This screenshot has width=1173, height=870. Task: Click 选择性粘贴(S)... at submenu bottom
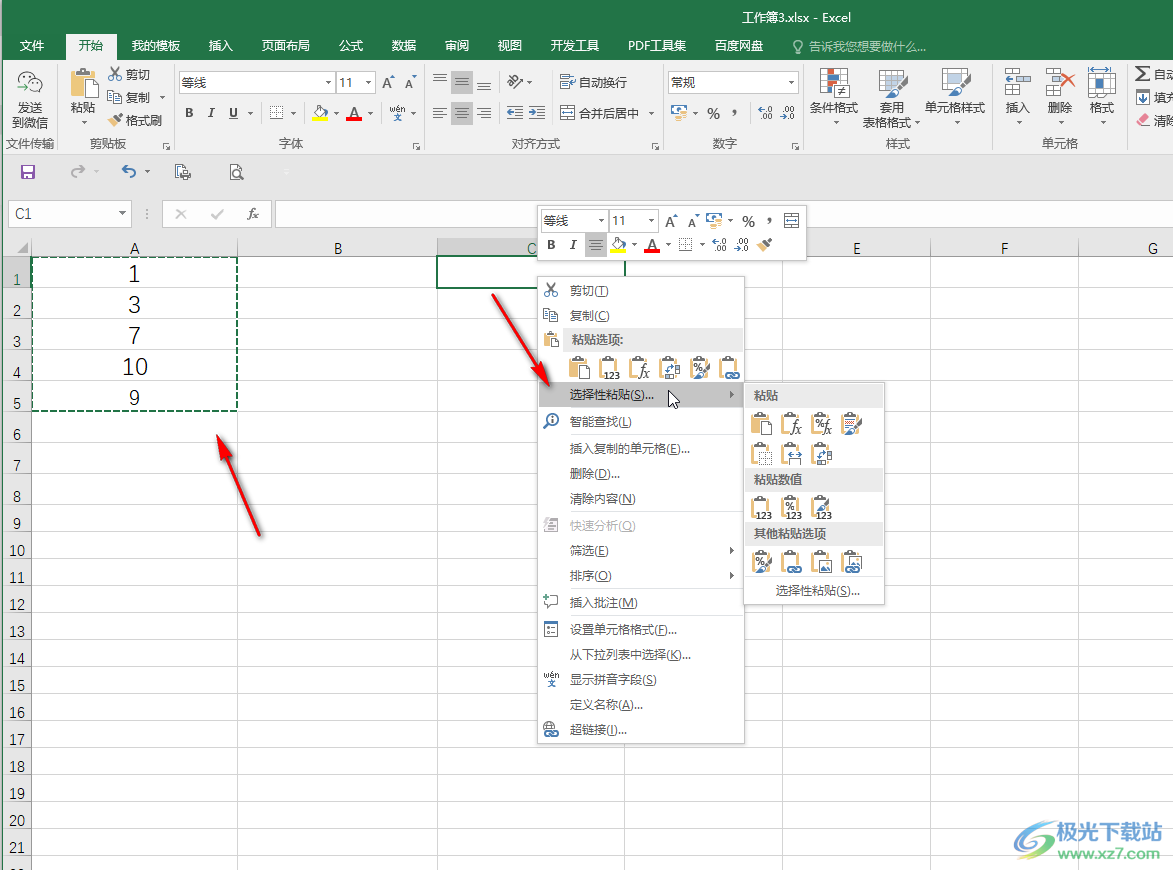tap(817, 591)
